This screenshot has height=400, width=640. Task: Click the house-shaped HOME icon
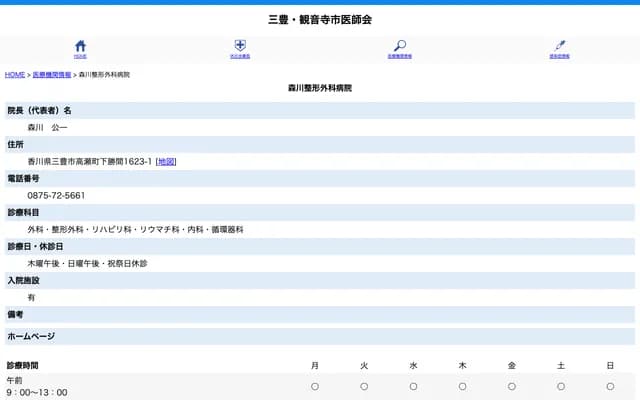pyautogui.click(x=80, y=45)
